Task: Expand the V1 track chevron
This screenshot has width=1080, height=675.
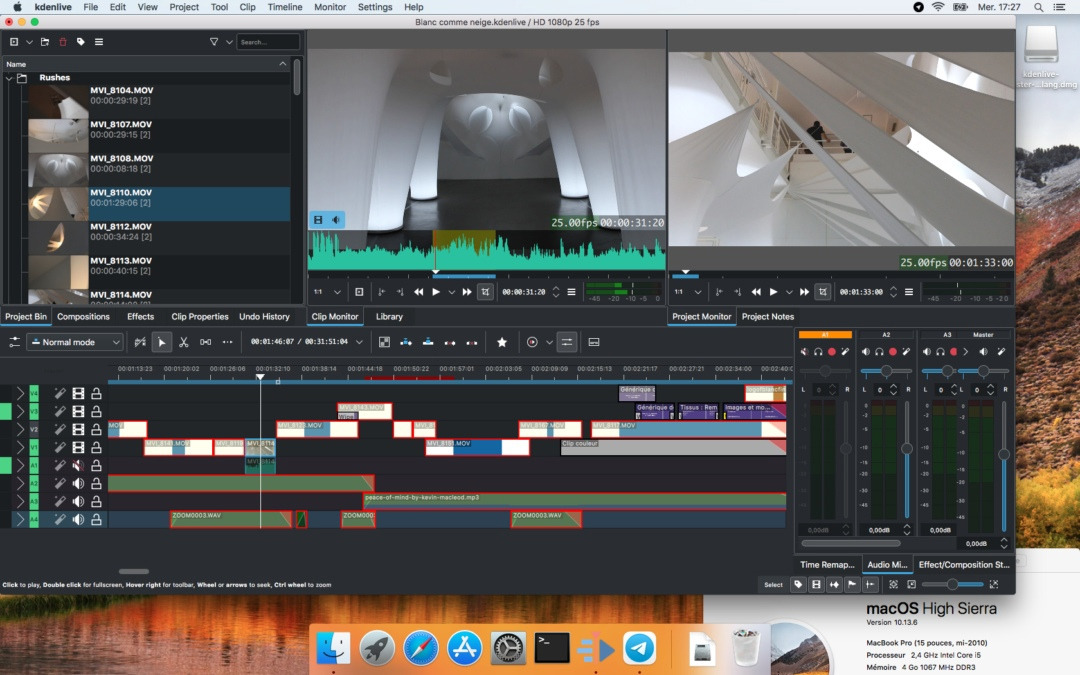Action: pos(19,447)
